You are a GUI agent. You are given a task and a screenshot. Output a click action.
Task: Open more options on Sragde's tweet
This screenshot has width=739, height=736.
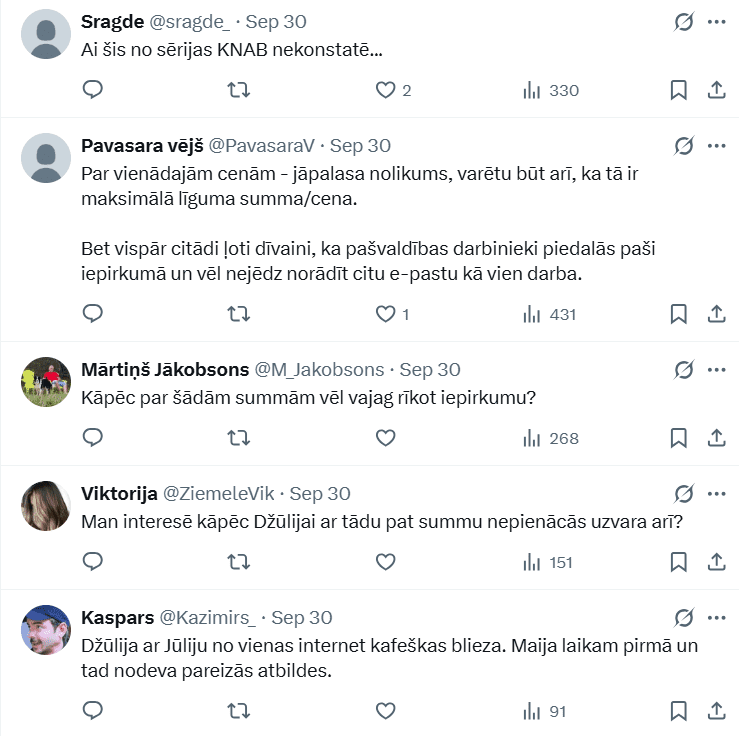[x=716, y=22]
